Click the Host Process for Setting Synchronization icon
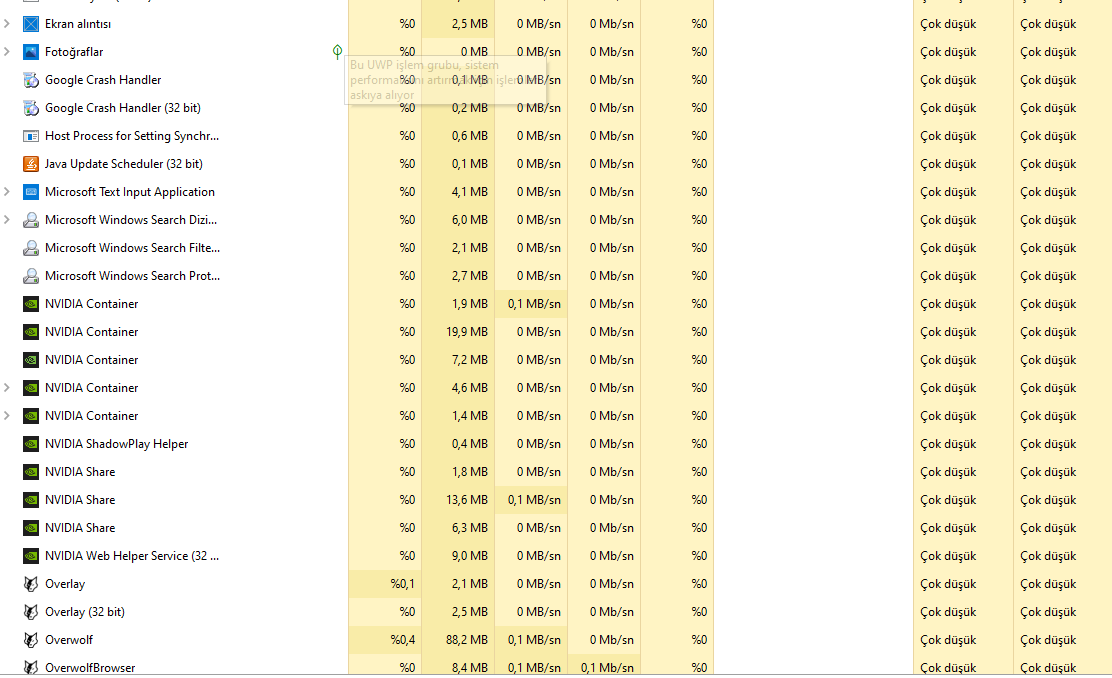This screenshot has width=1112, height=678. (31, 136)
